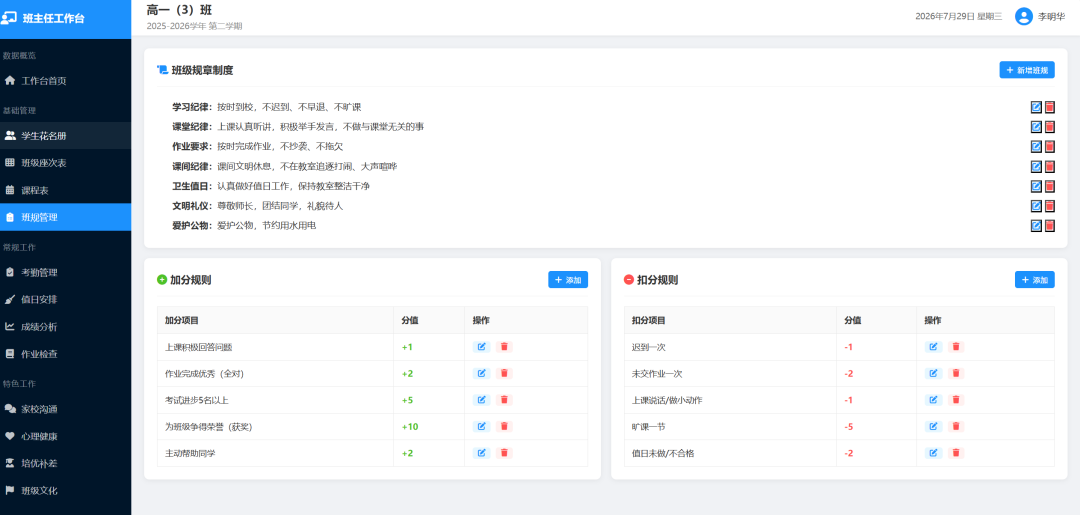The width and height of the screenshot is (1080, 515).
Task: Delete the 作业完成优秀 bonus item
Action: [x=504, y=373]
